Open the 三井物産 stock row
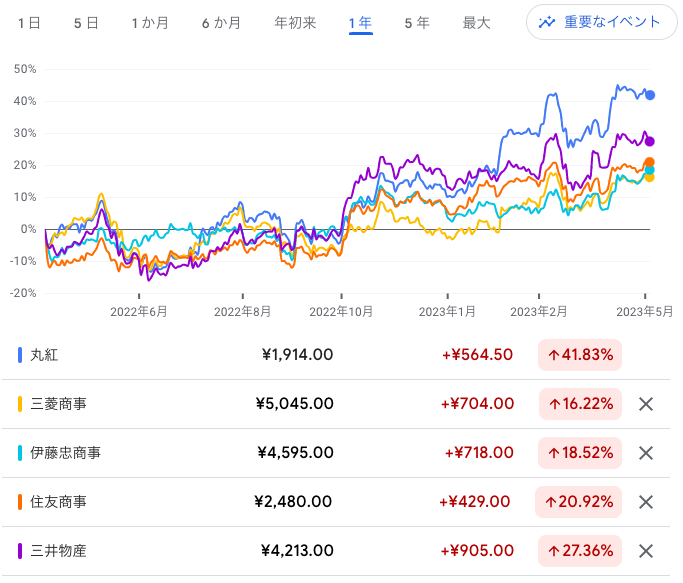Viewport: 683px width, 583px height. tap(336, 551)
